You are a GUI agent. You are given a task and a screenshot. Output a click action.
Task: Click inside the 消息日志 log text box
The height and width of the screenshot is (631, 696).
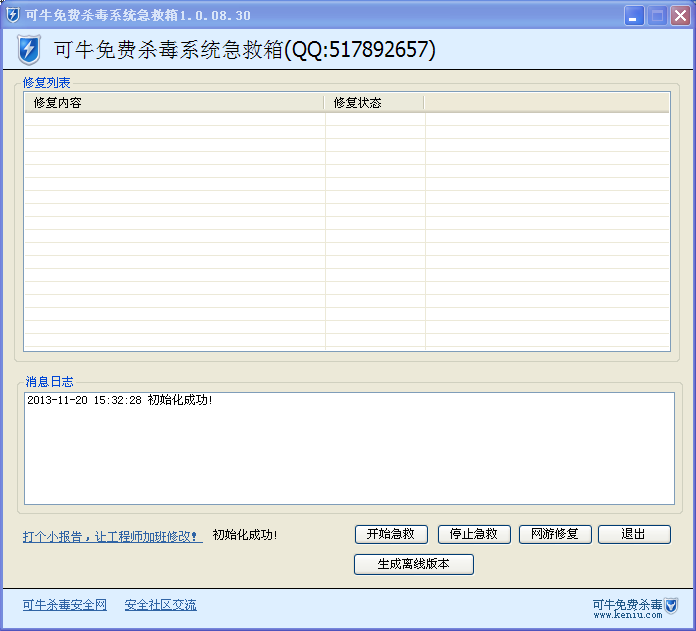tap(349, 448)
